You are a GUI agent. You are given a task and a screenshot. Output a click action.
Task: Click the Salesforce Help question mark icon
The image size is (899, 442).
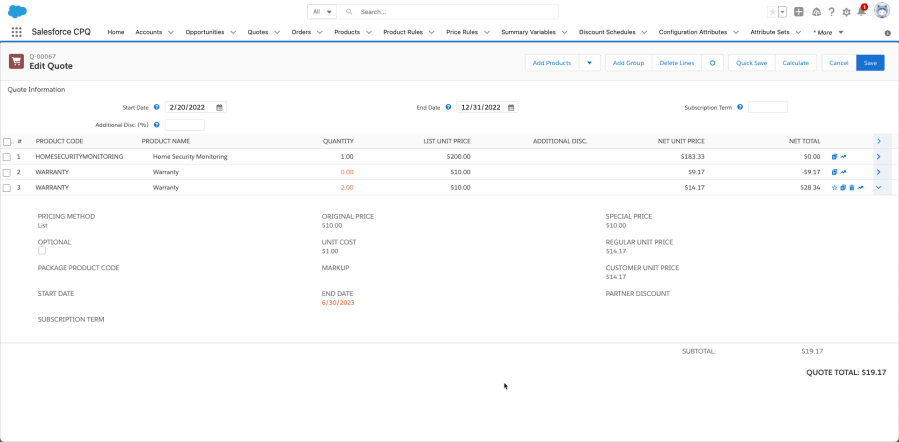click(x=831, y=12)
